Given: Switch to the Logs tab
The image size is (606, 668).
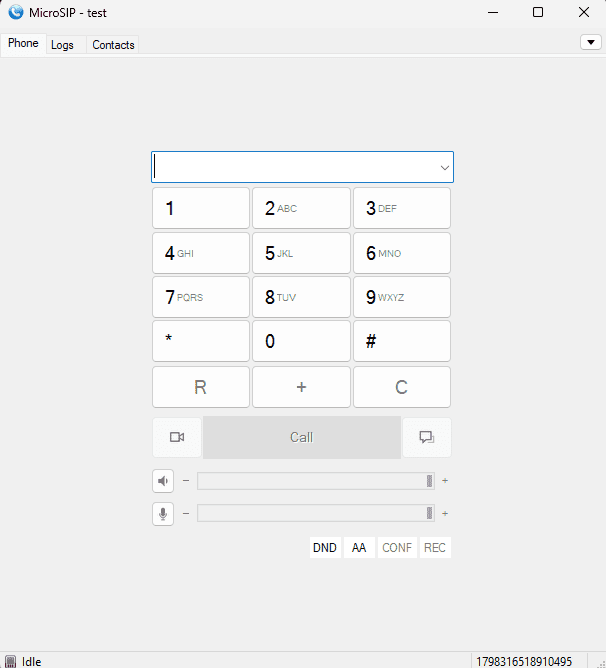Looking at the screenshot, I should click(62, 45).
